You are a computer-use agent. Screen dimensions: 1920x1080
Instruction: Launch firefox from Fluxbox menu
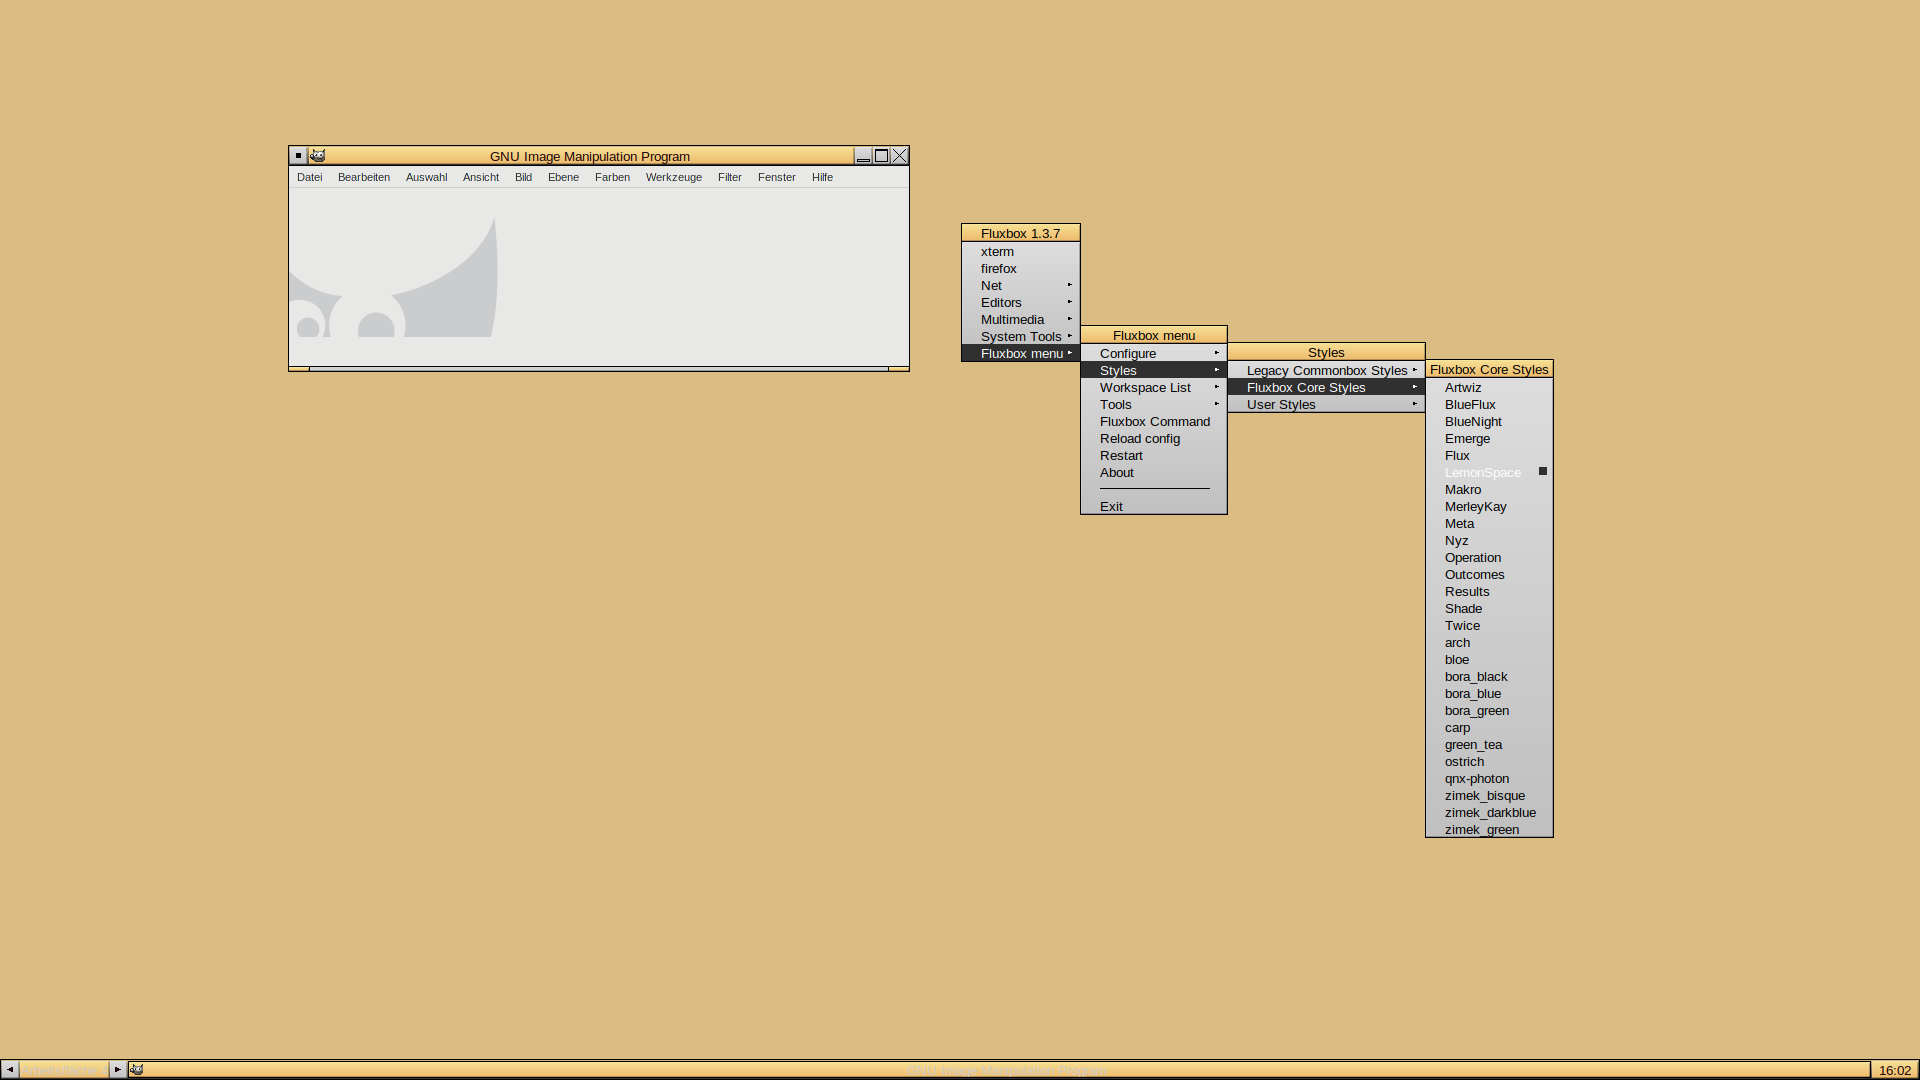tap(1021, 268)
